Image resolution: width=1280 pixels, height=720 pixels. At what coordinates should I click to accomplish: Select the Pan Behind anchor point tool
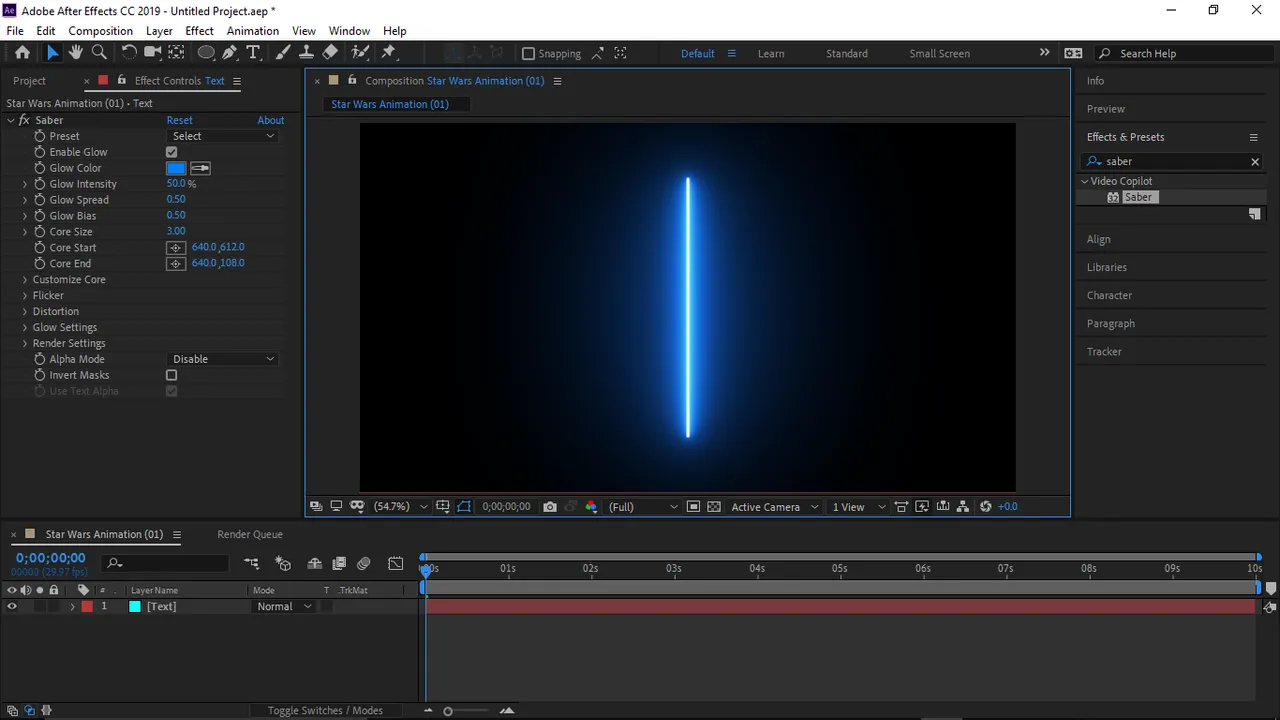(176, 53)
